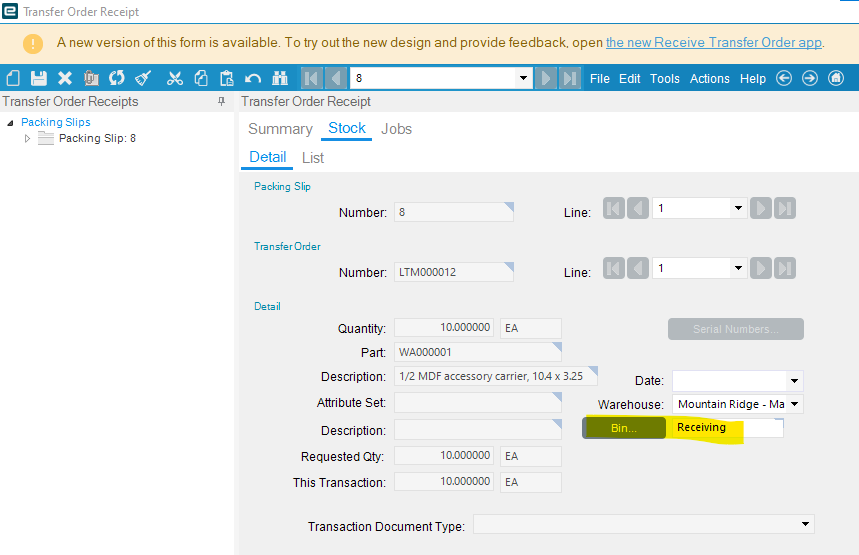
Task: Save the record with floppy disk icon
Action: (39, 78)
